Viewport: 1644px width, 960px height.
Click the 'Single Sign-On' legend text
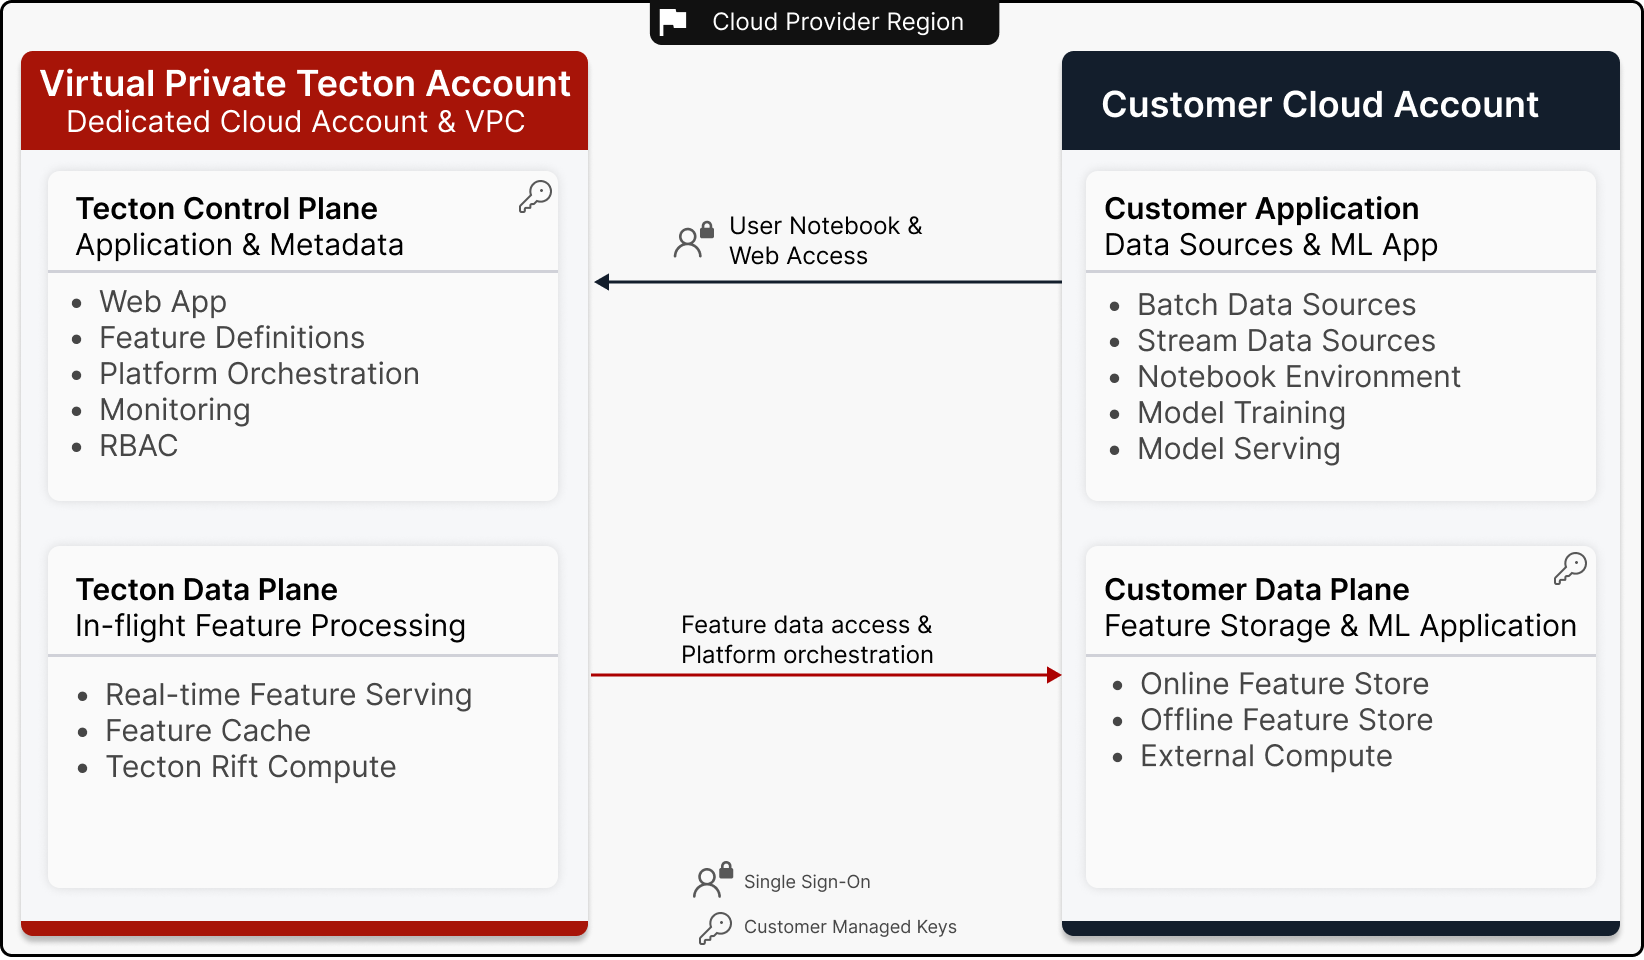[807, 882]
